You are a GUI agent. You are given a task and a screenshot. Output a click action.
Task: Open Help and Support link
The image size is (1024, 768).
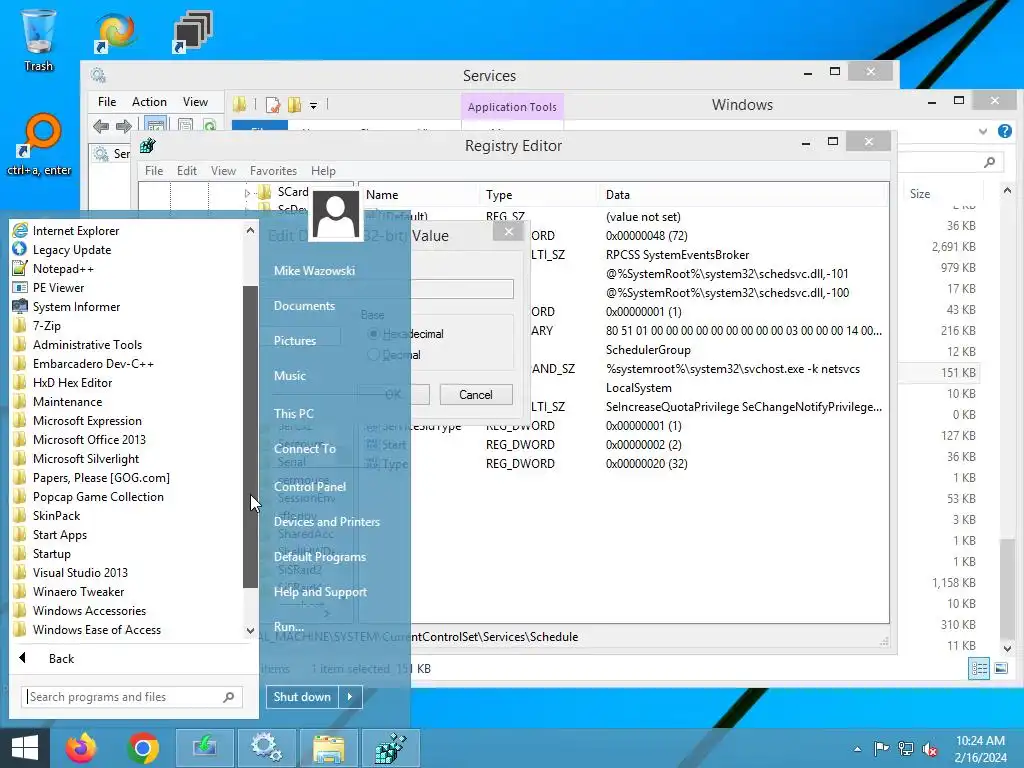click(320, 592)
